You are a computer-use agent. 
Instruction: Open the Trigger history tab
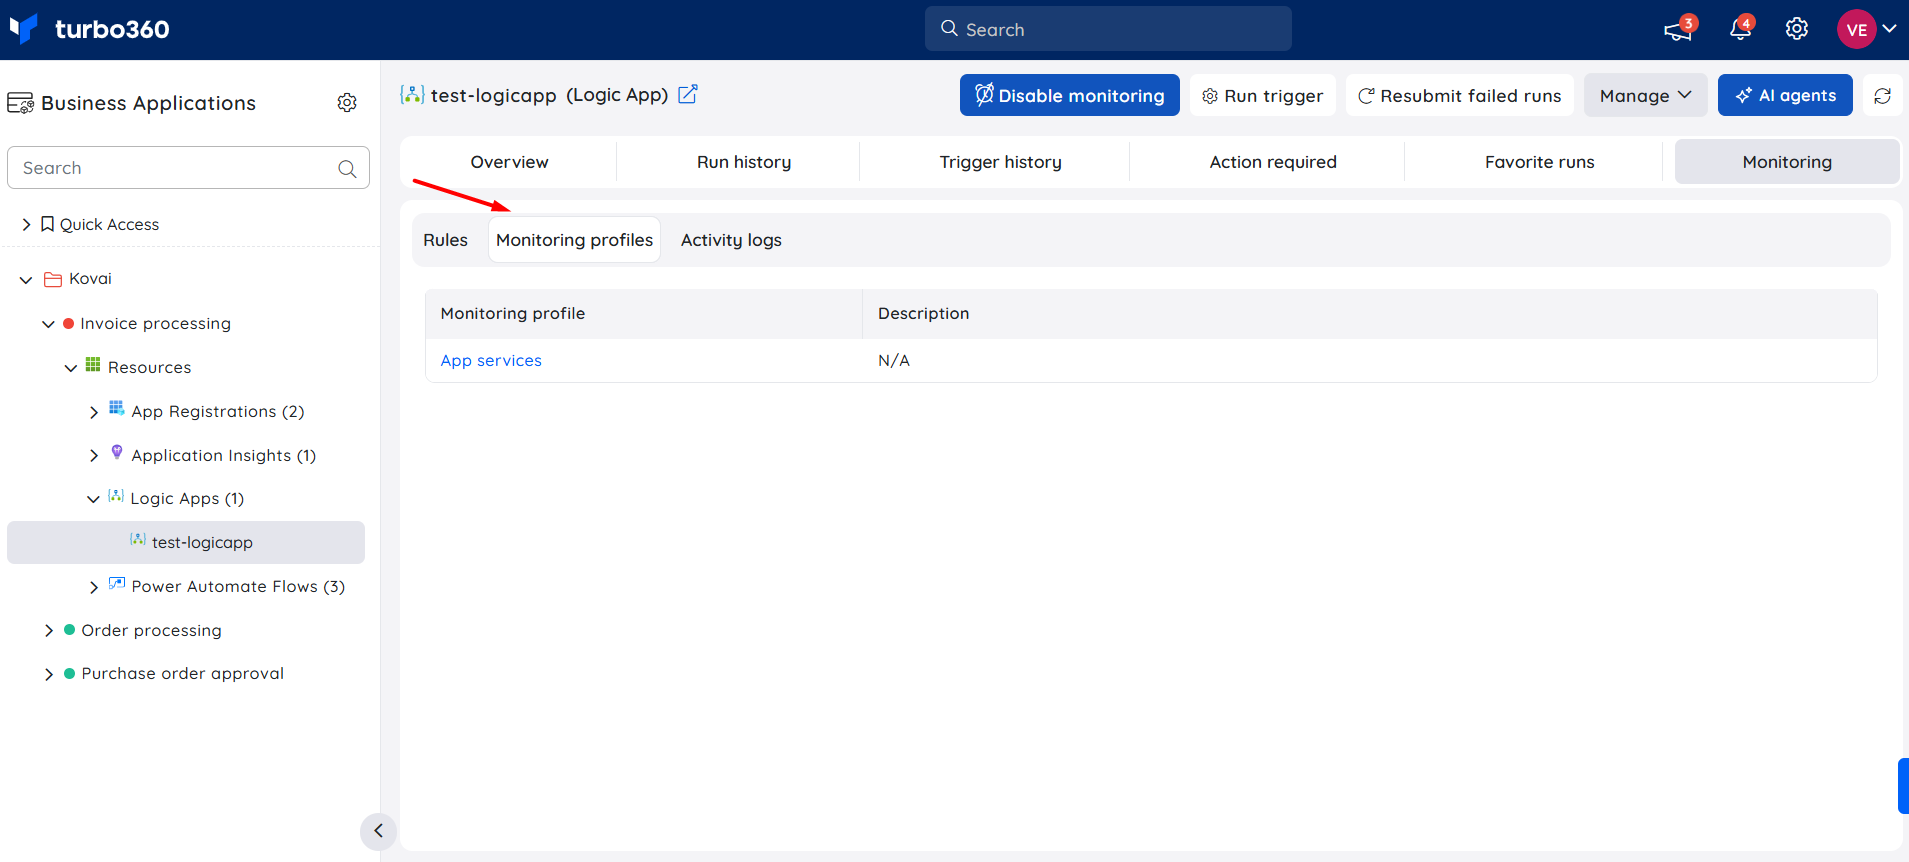1000,162
